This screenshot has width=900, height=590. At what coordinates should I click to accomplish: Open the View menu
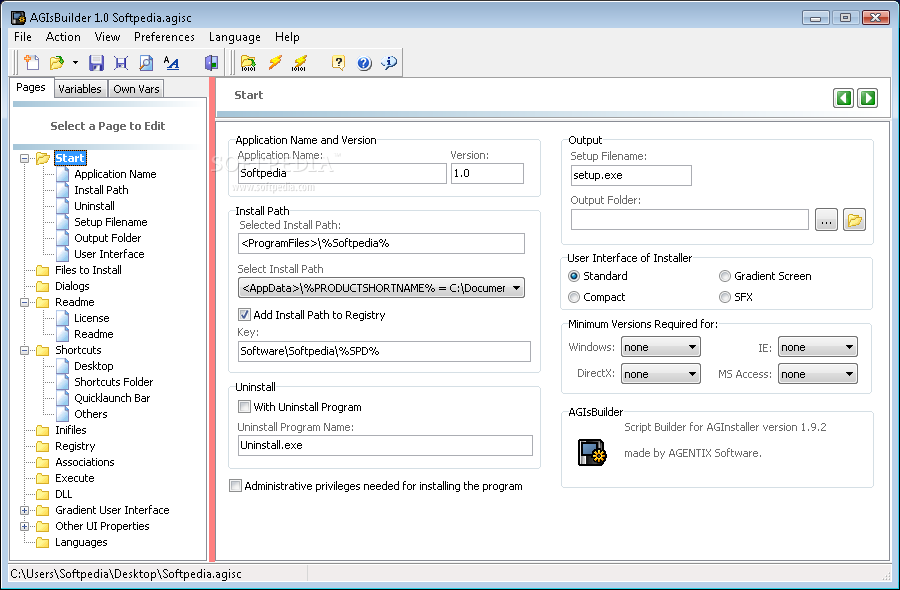107,37
